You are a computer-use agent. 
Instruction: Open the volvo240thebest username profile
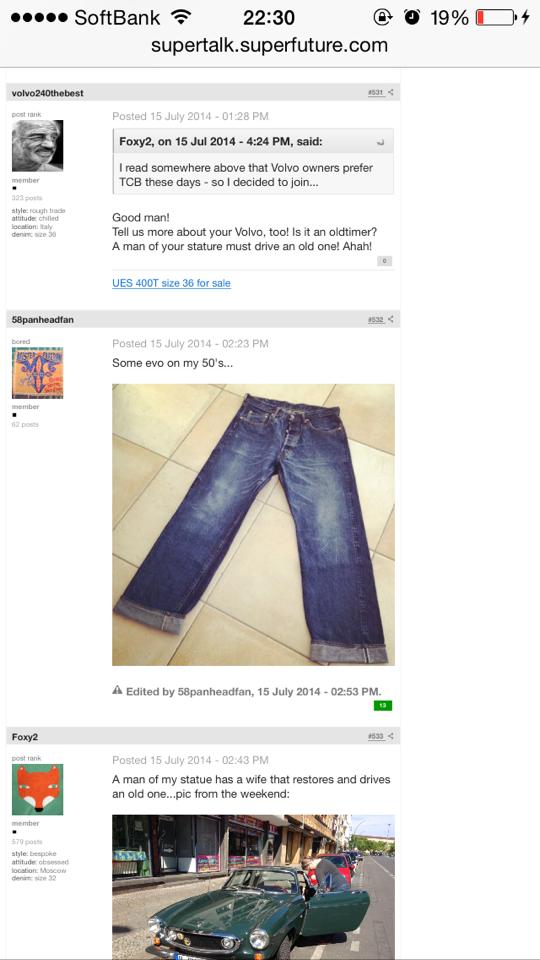point(48,93)
